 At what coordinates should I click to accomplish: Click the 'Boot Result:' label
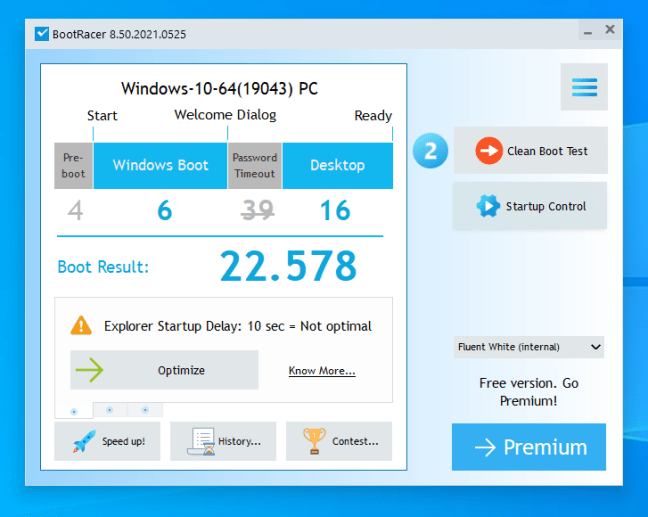(103, 267)
